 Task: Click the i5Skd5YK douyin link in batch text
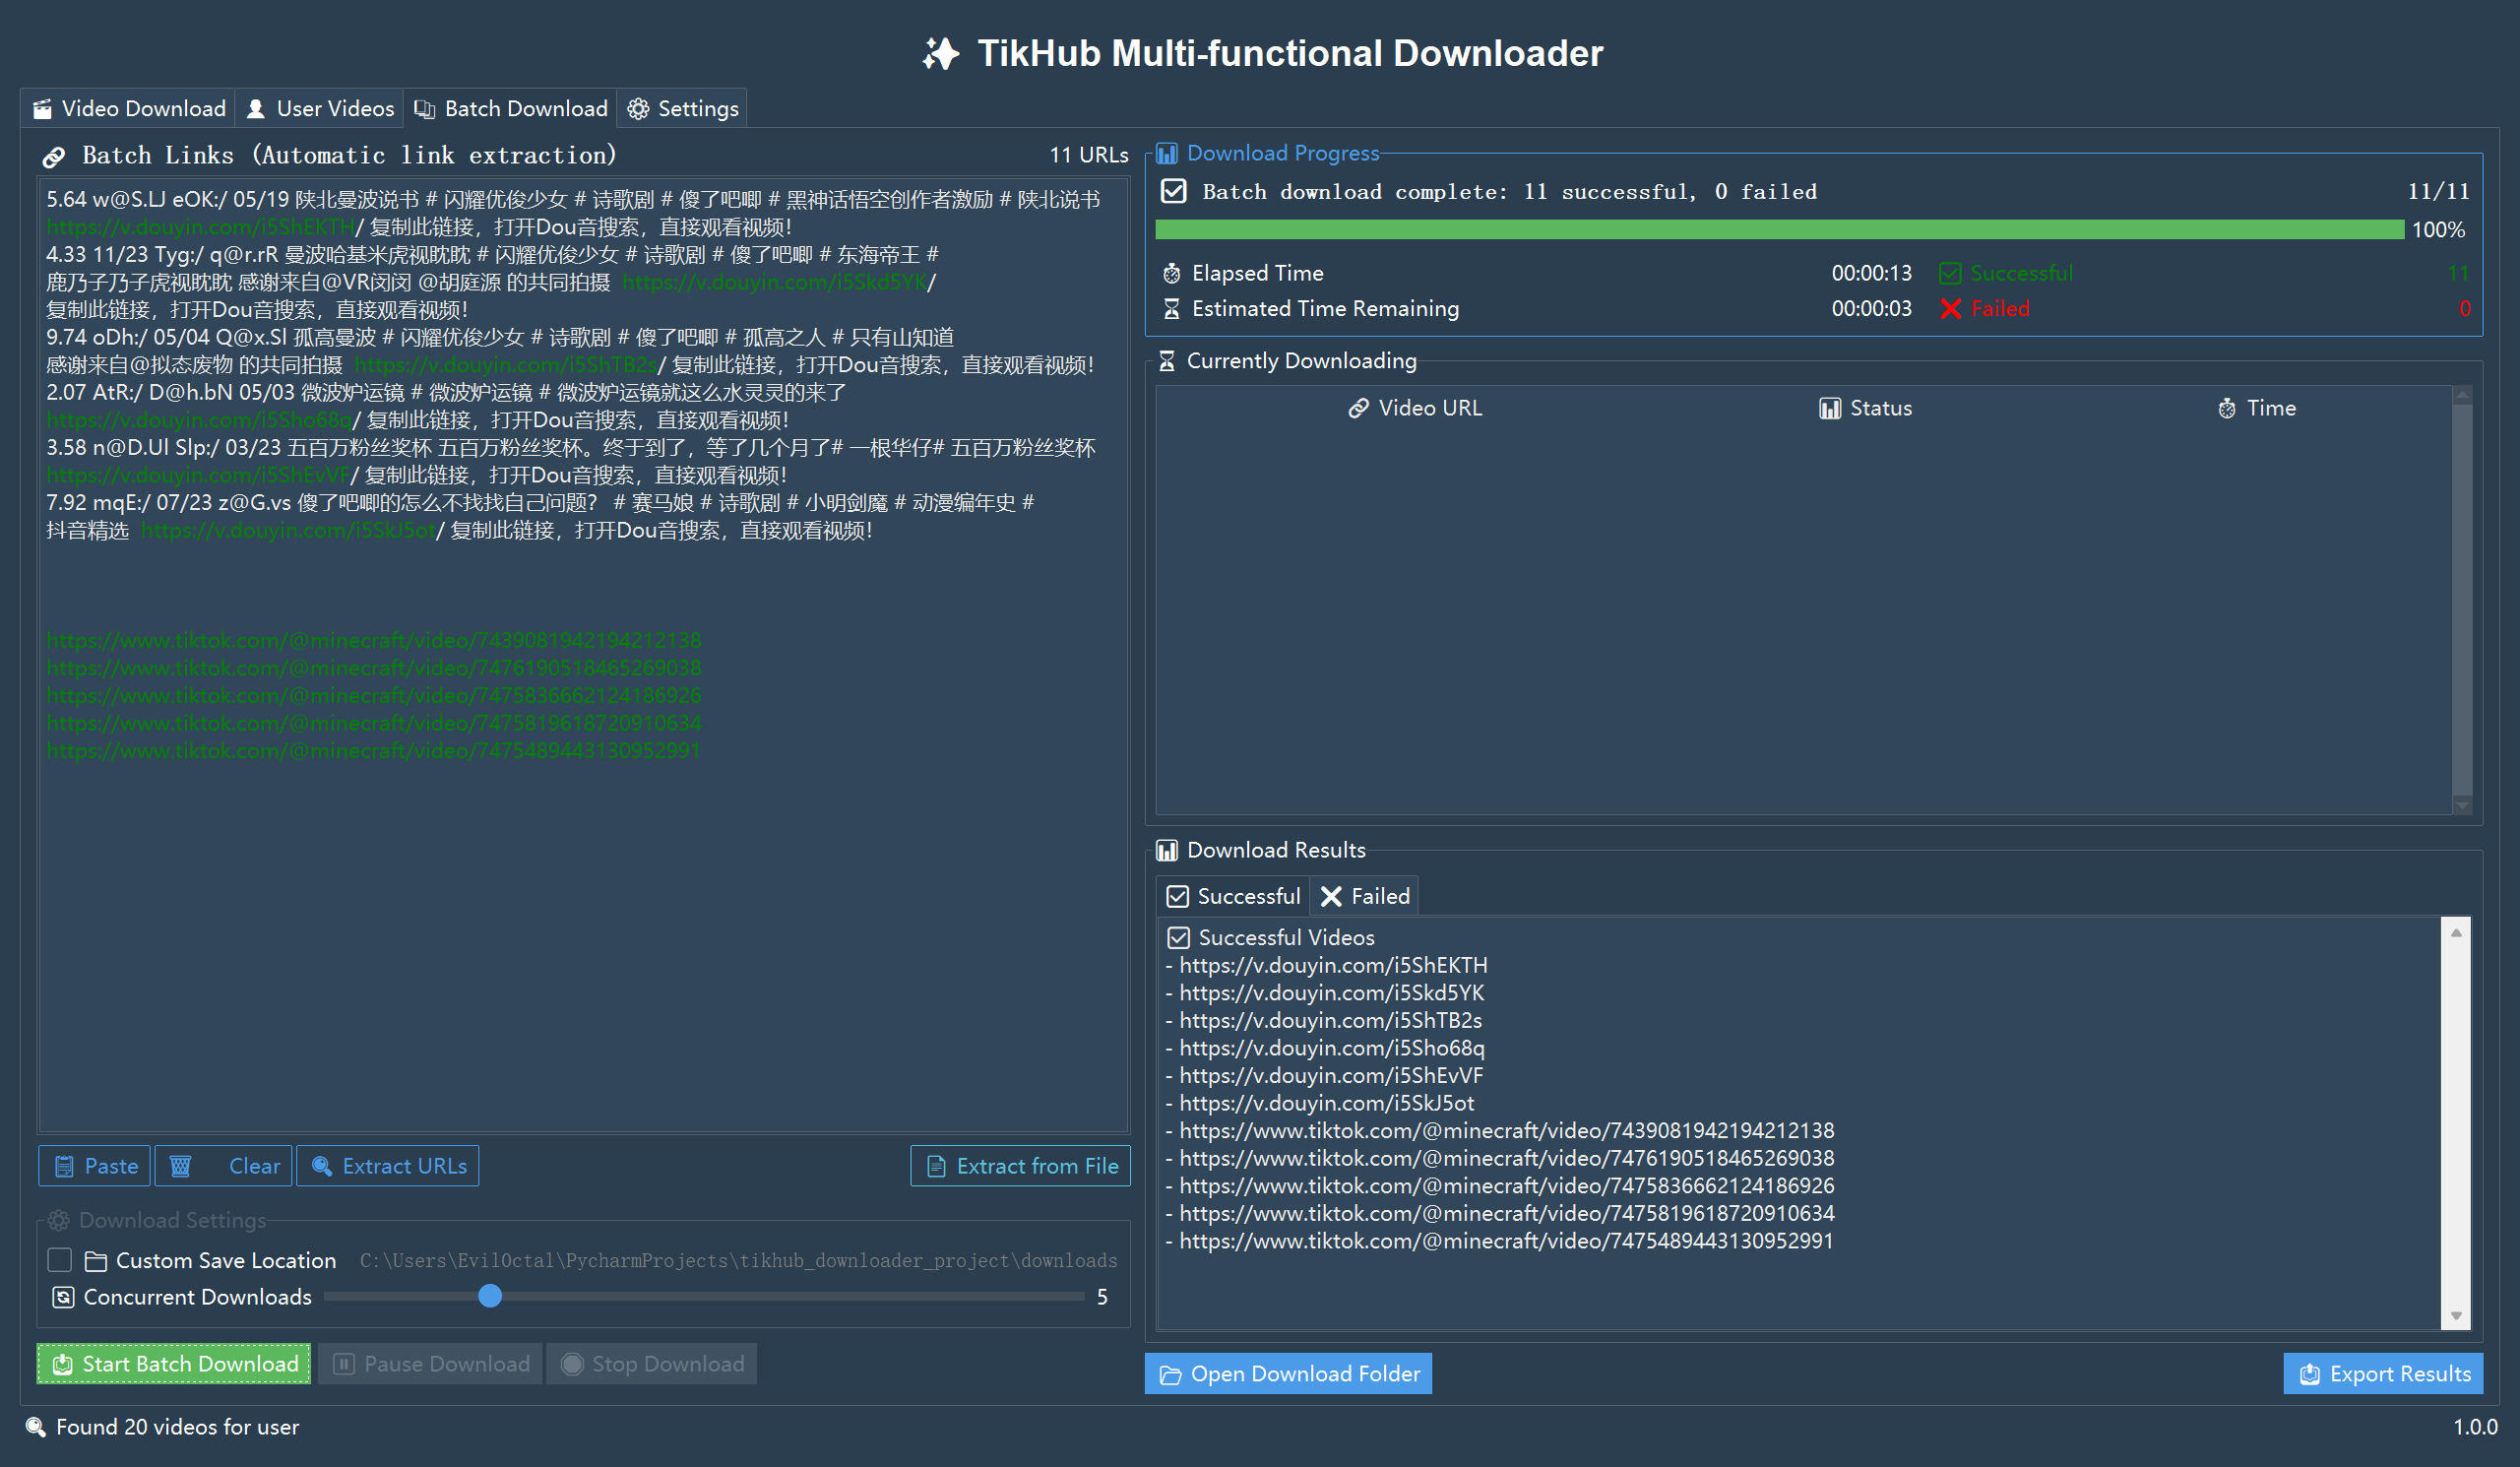775,282
